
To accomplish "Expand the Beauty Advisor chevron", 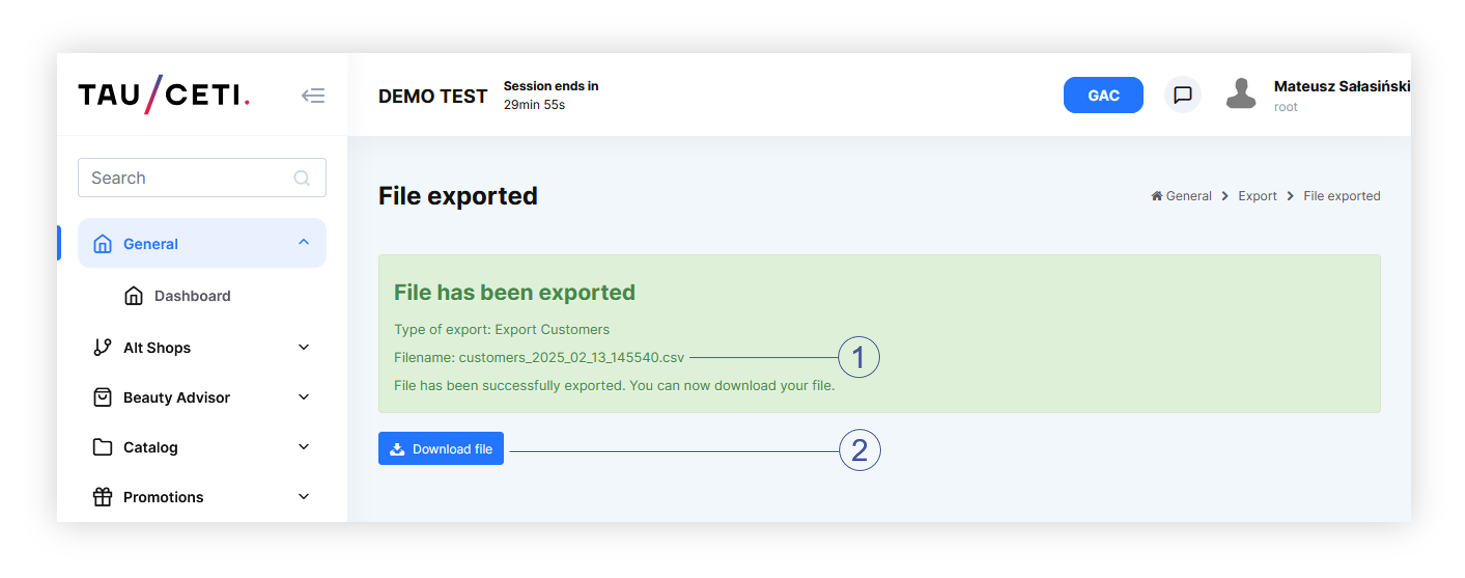I will tap(304, 397).
